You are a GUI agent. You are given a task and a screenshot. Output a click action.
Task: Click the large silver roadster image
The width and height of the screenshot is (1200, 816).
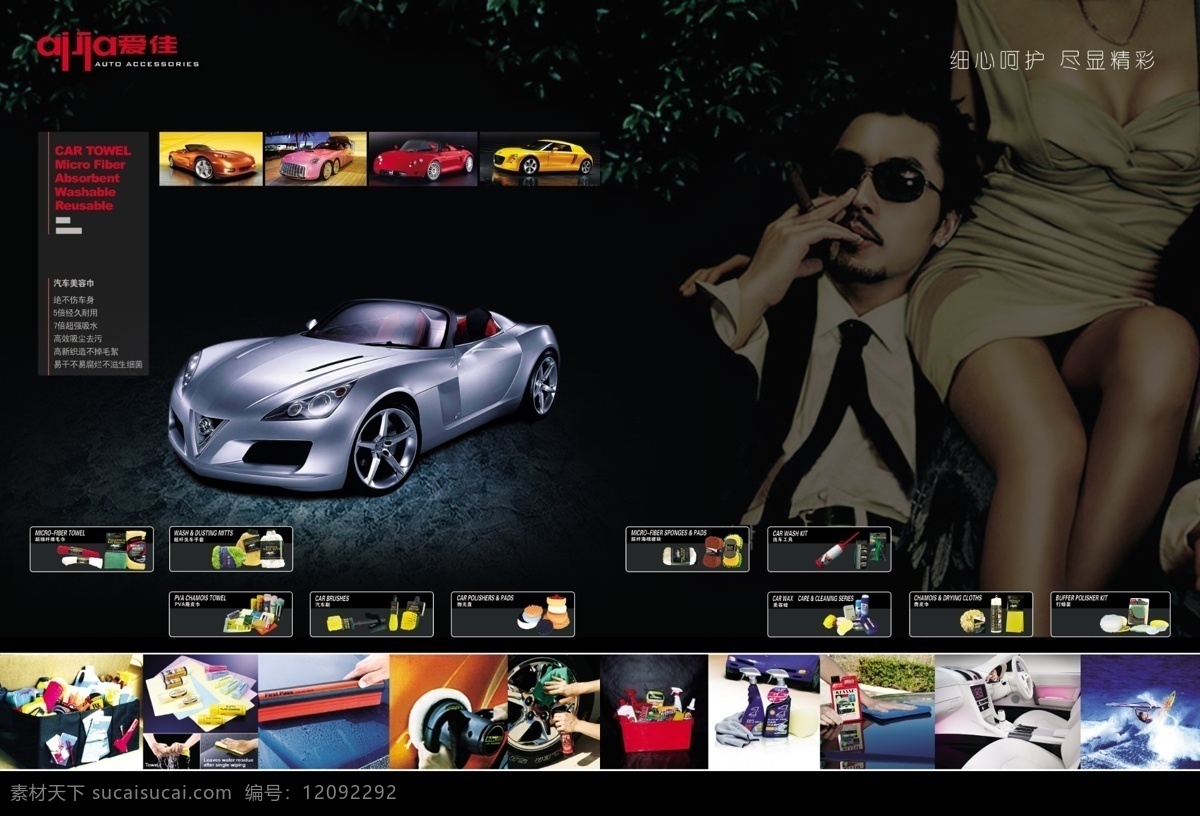click(x=364, y=395)
